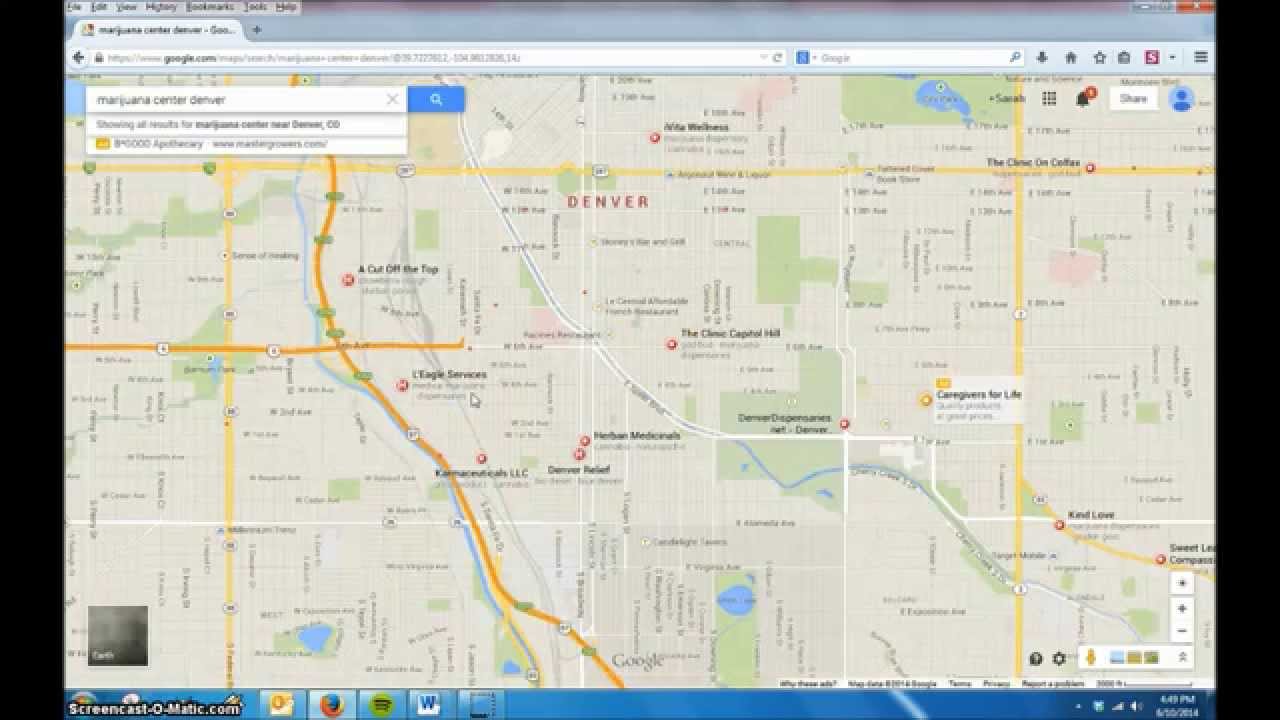Reload the page in Firefox
Screen dimensions: 1280x720
(x=777, y=58)
